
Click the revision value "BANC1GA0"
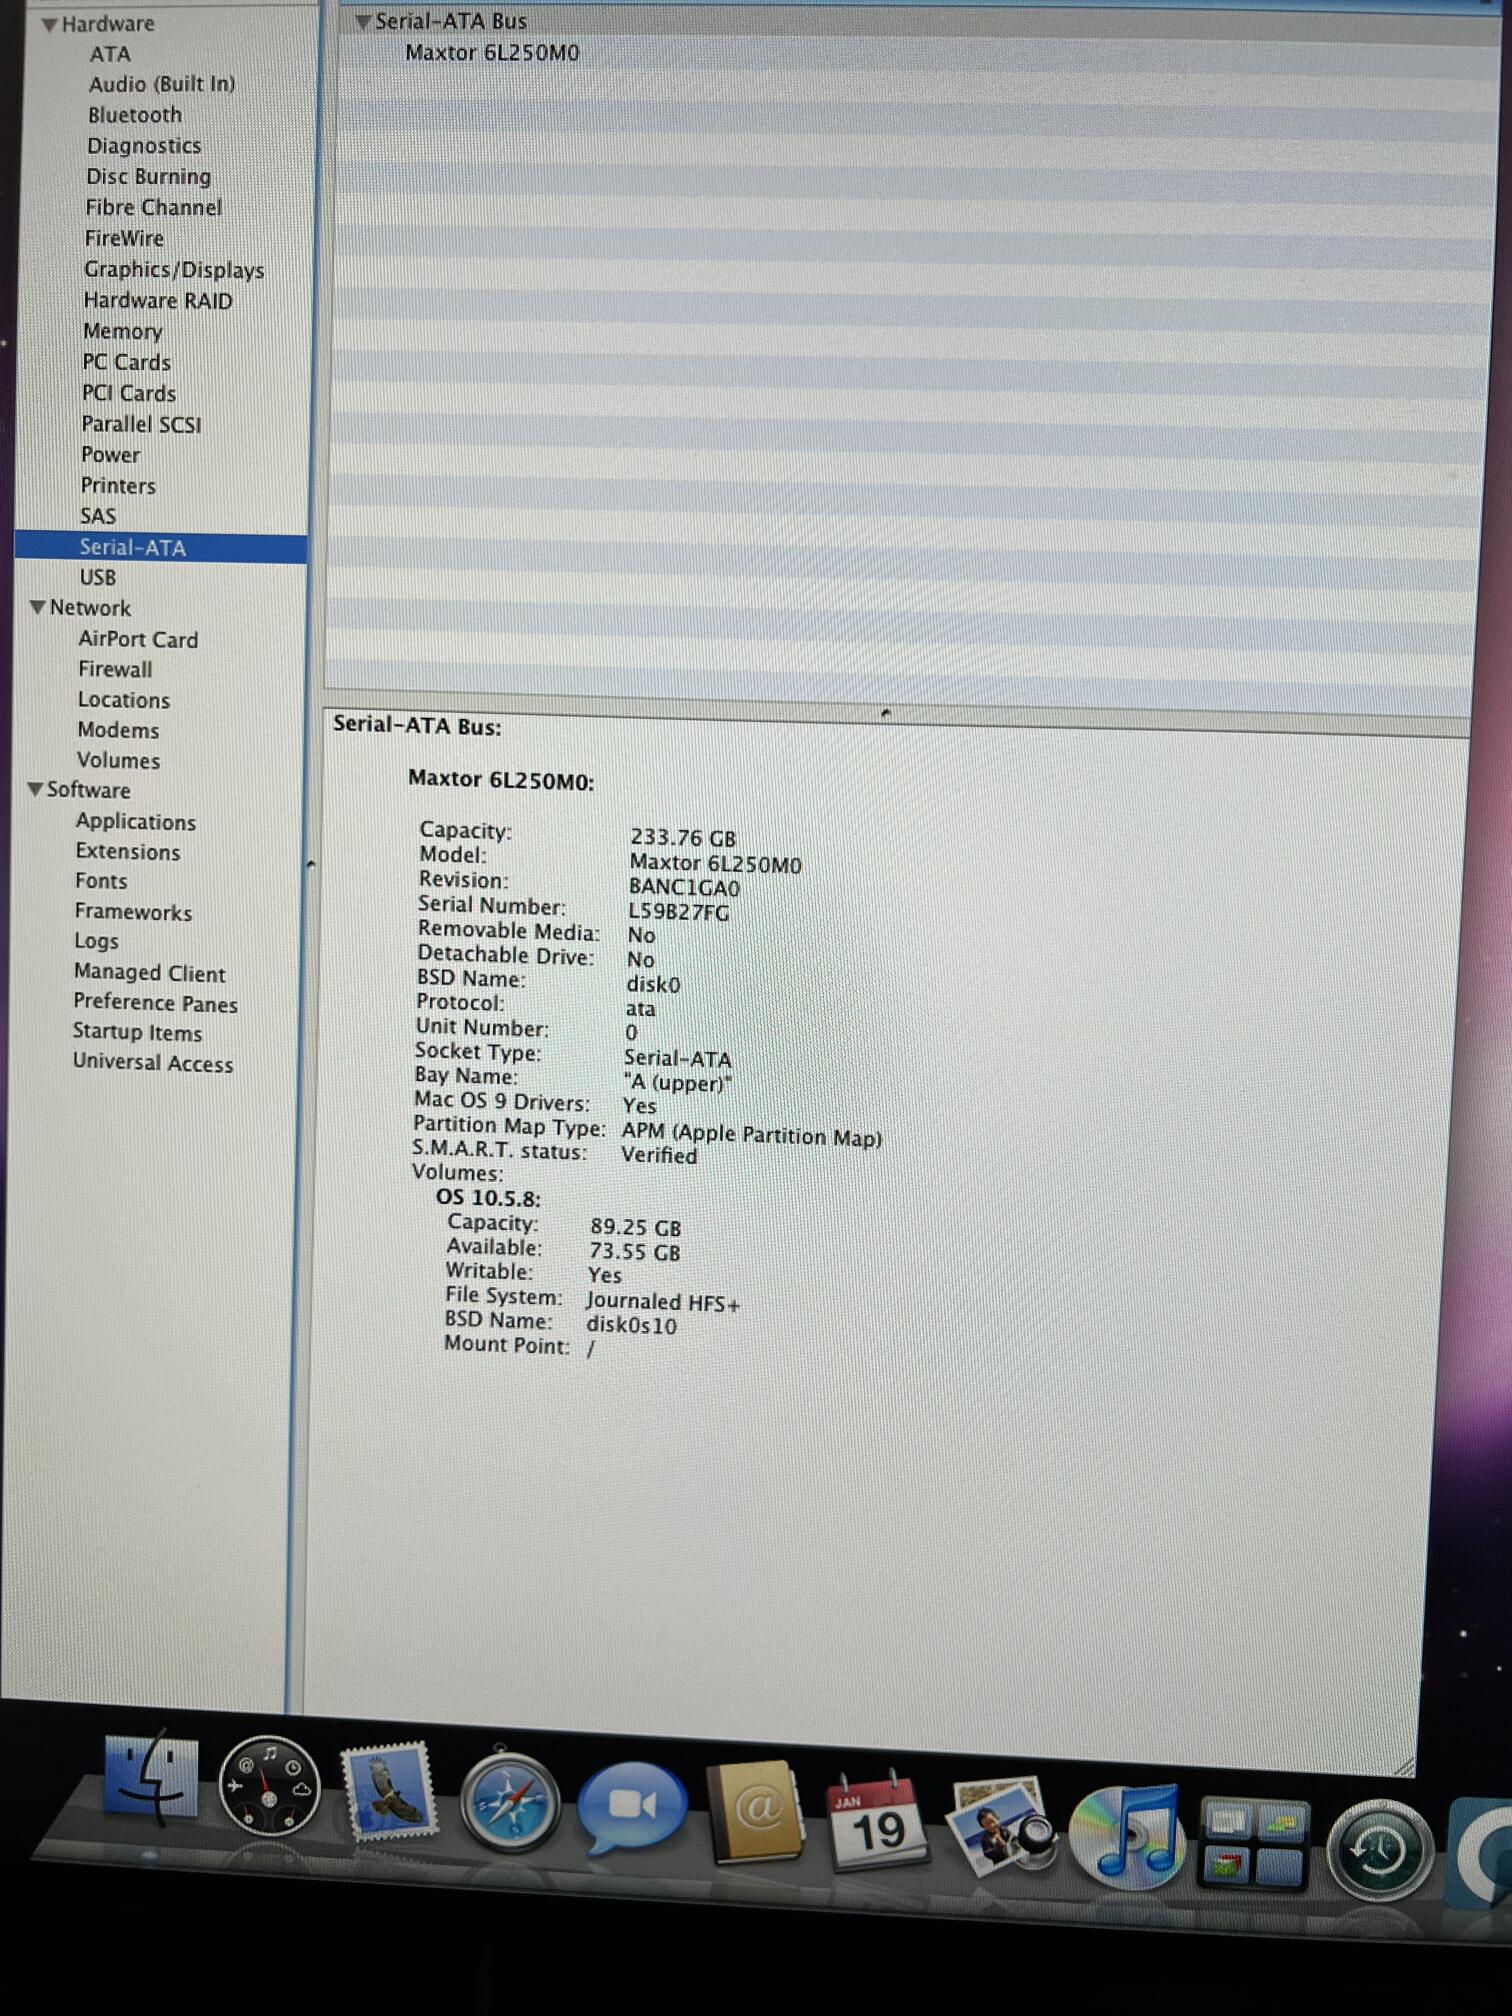point(684,887)
